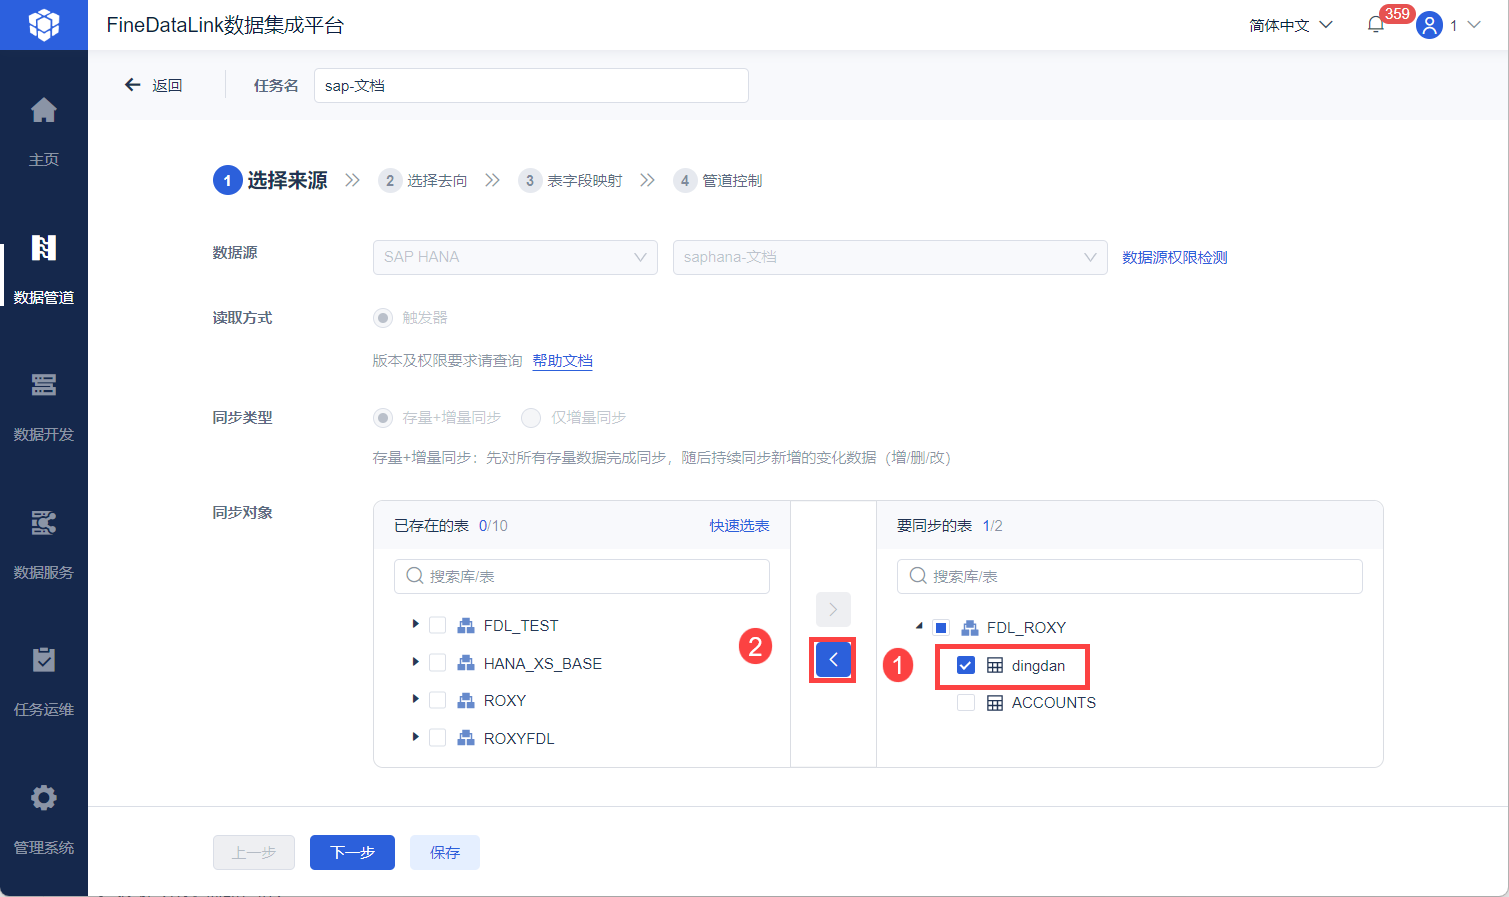Click the right arrow transfer button

[x=833, y=609]
